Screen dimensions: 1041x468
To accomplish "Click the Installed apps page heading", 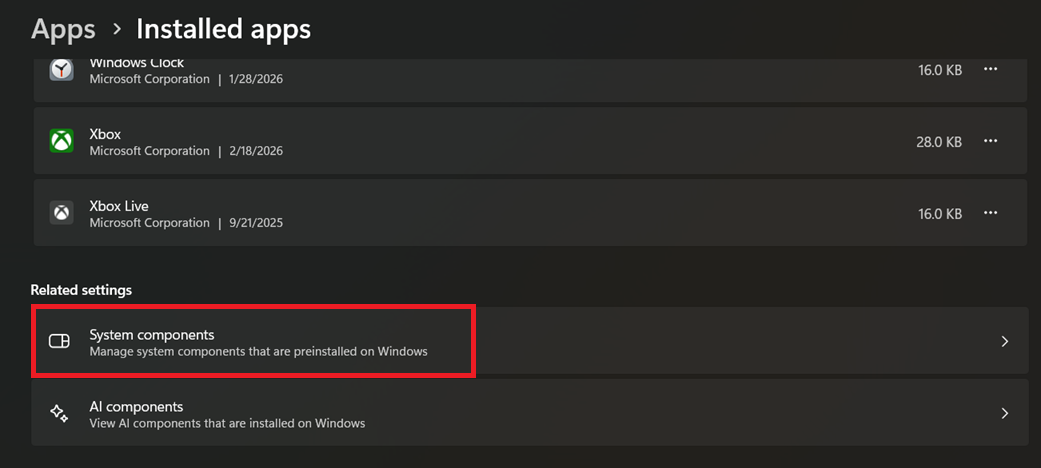I will point(223,29).
